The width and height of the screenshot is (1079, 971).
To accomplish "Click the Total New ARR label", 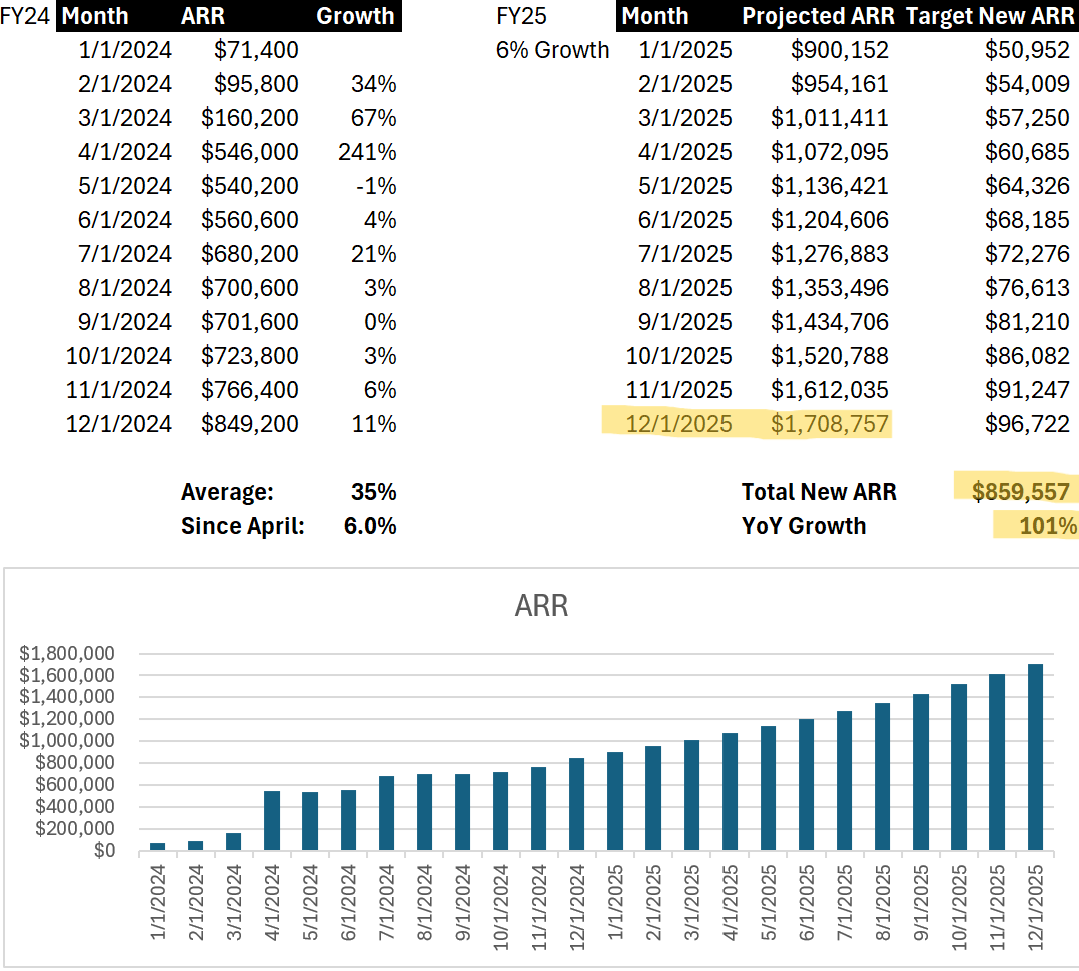I will [819, 492].
